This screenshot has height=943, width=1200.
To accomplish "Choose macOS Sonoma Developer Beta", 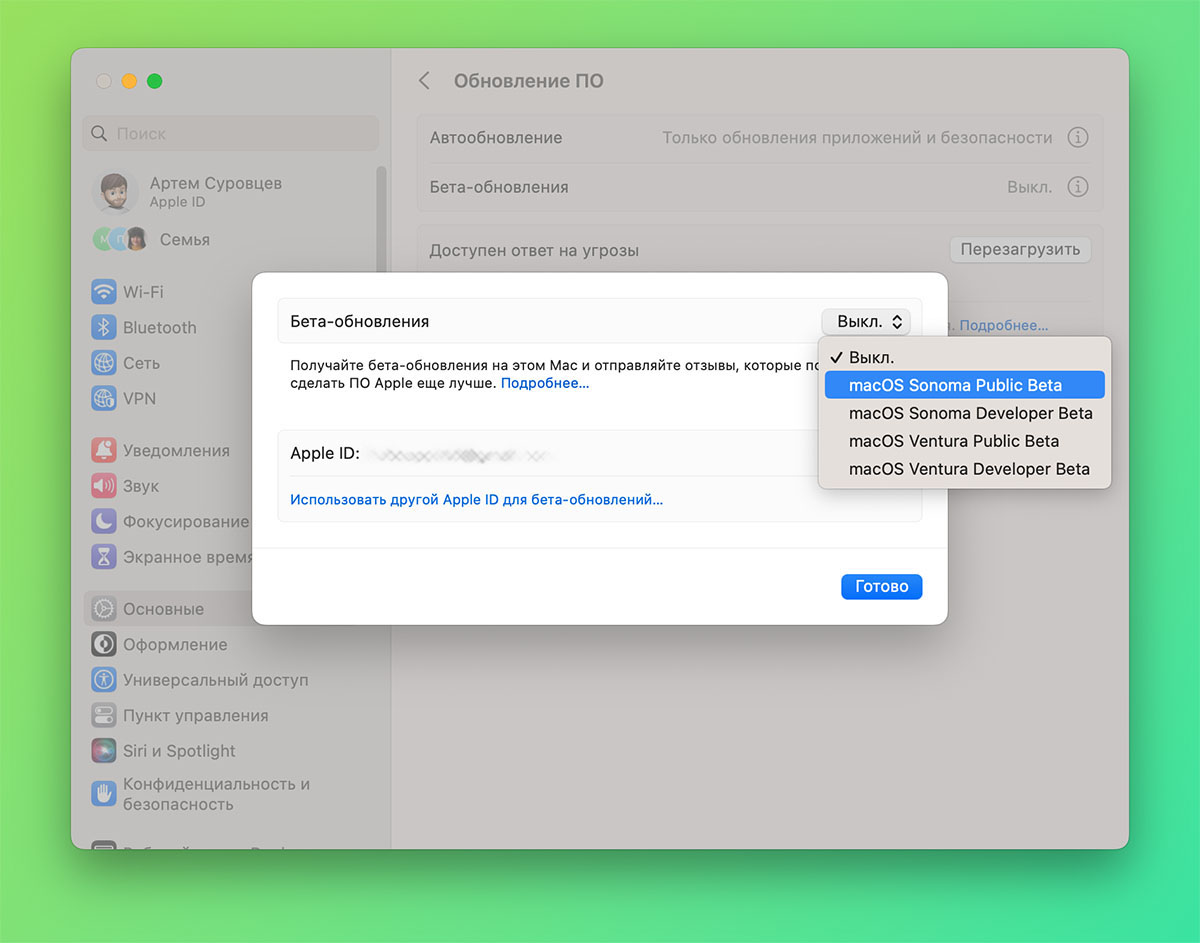I will pyautogui.click(x=964, y=413).
